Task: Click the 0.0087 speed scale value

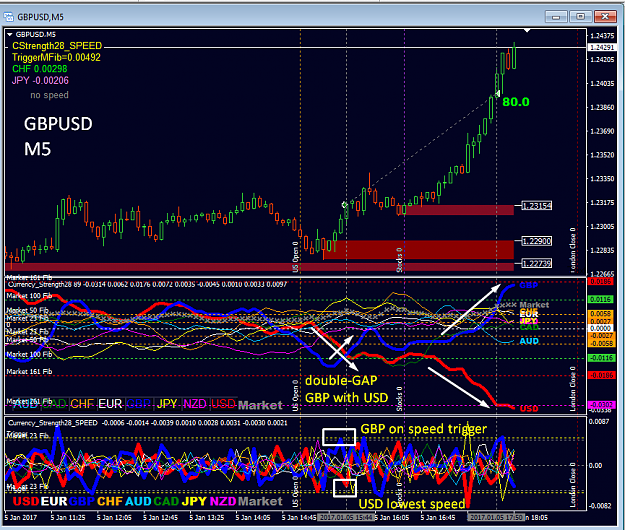Action: coord(599,422)
